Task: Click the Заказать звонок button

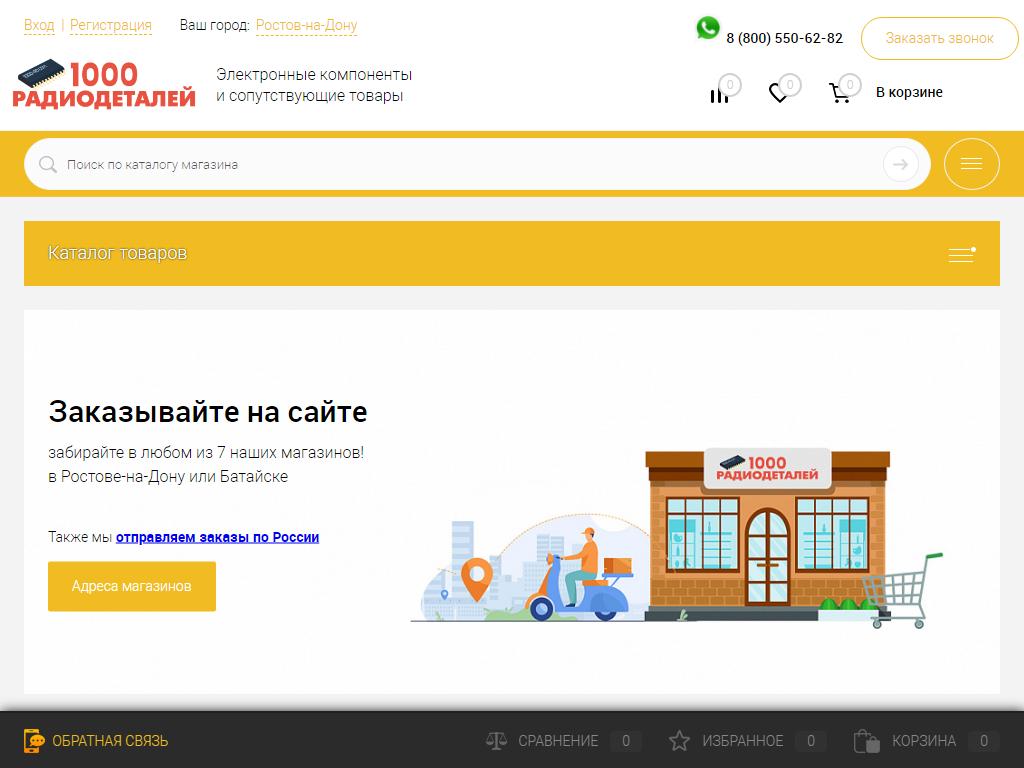Action: 939,38
